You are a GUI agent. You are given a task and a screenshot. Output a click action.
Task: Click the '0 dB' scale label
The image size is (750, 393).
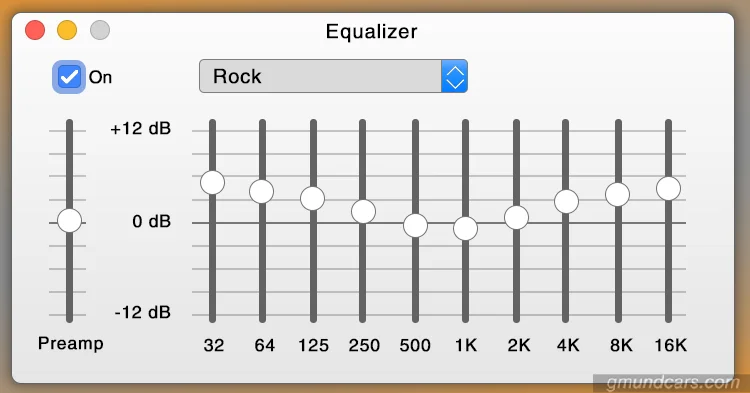click(x=151, y=221)
